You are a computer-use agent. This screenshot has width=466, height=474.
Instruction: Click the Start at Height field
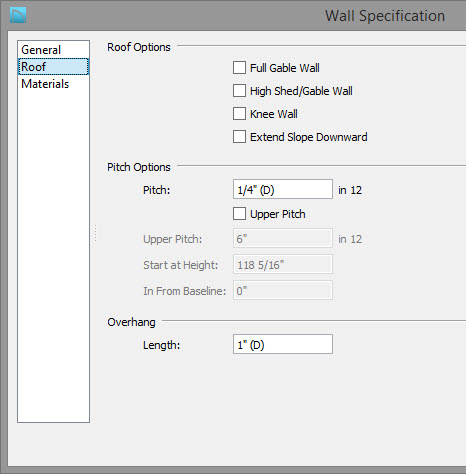click(283, 264)
